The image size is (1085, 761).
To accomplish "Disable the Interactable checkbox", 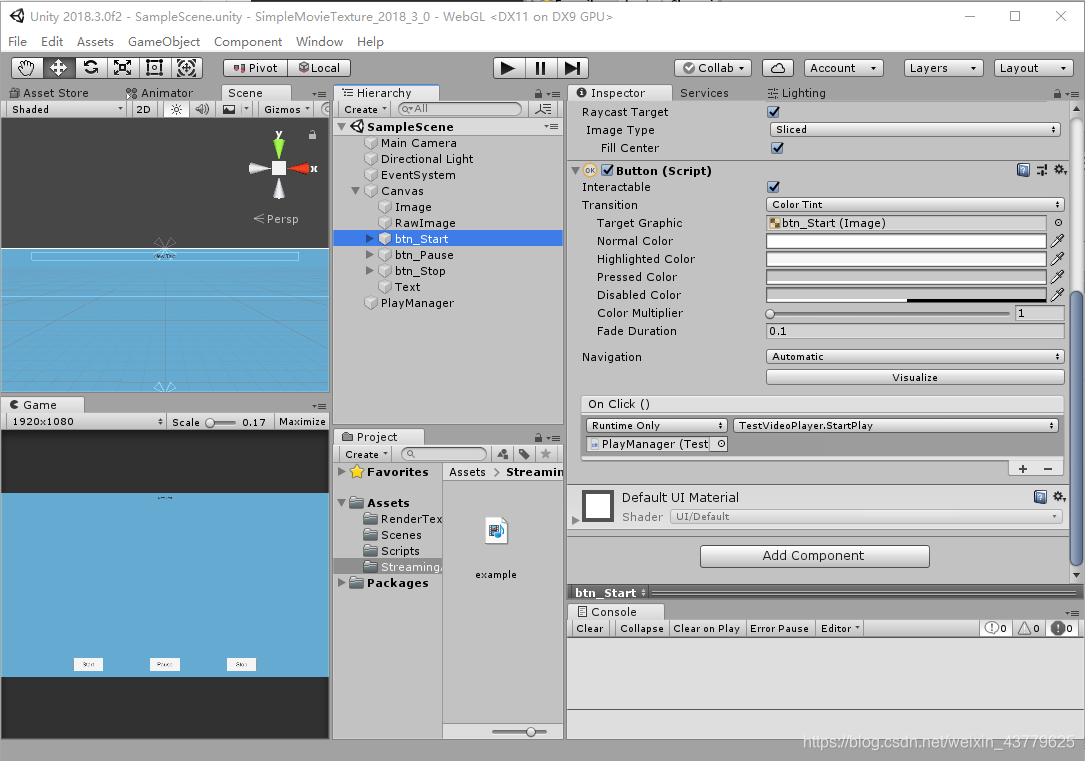I will [x=772, y=186].
